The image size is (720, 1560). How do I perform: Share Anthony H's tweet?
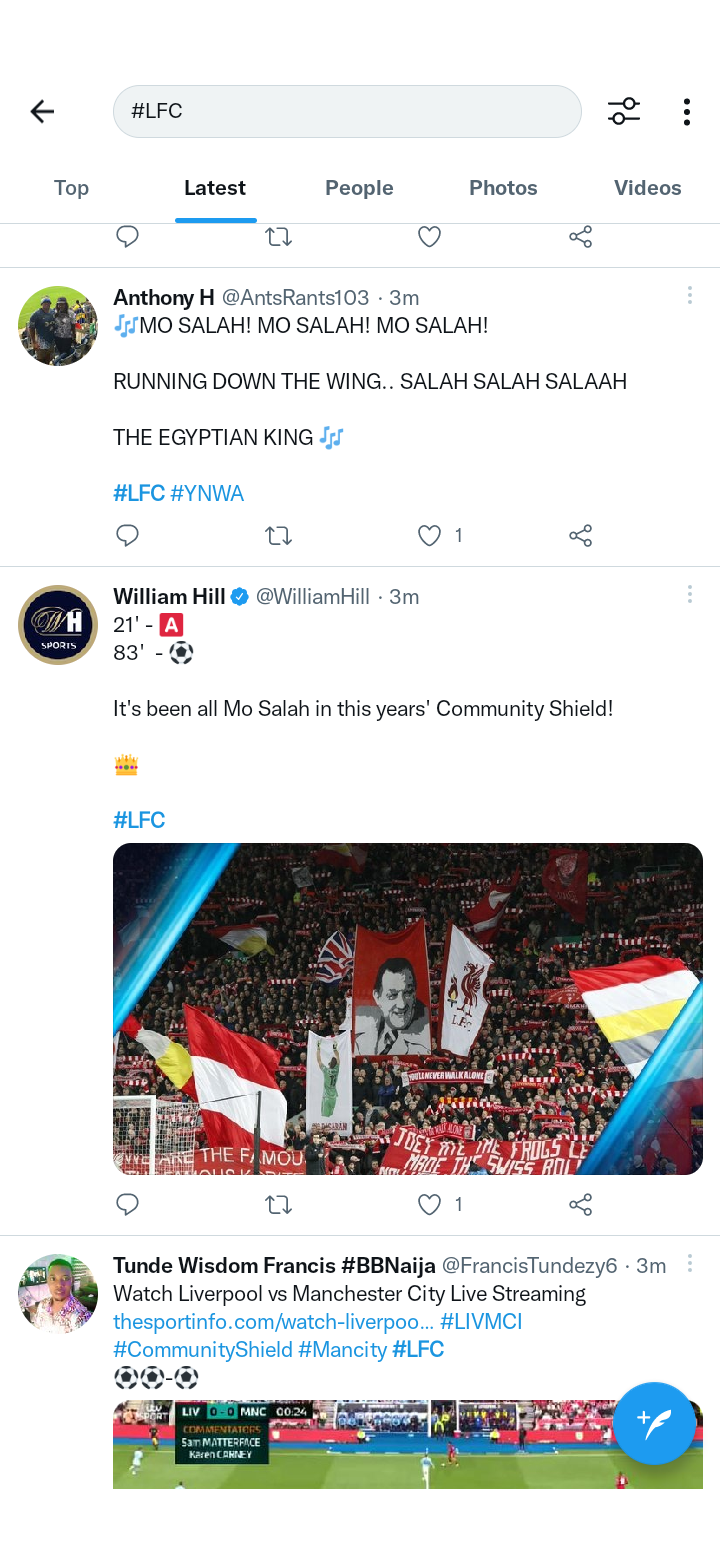tap(581, 536)
